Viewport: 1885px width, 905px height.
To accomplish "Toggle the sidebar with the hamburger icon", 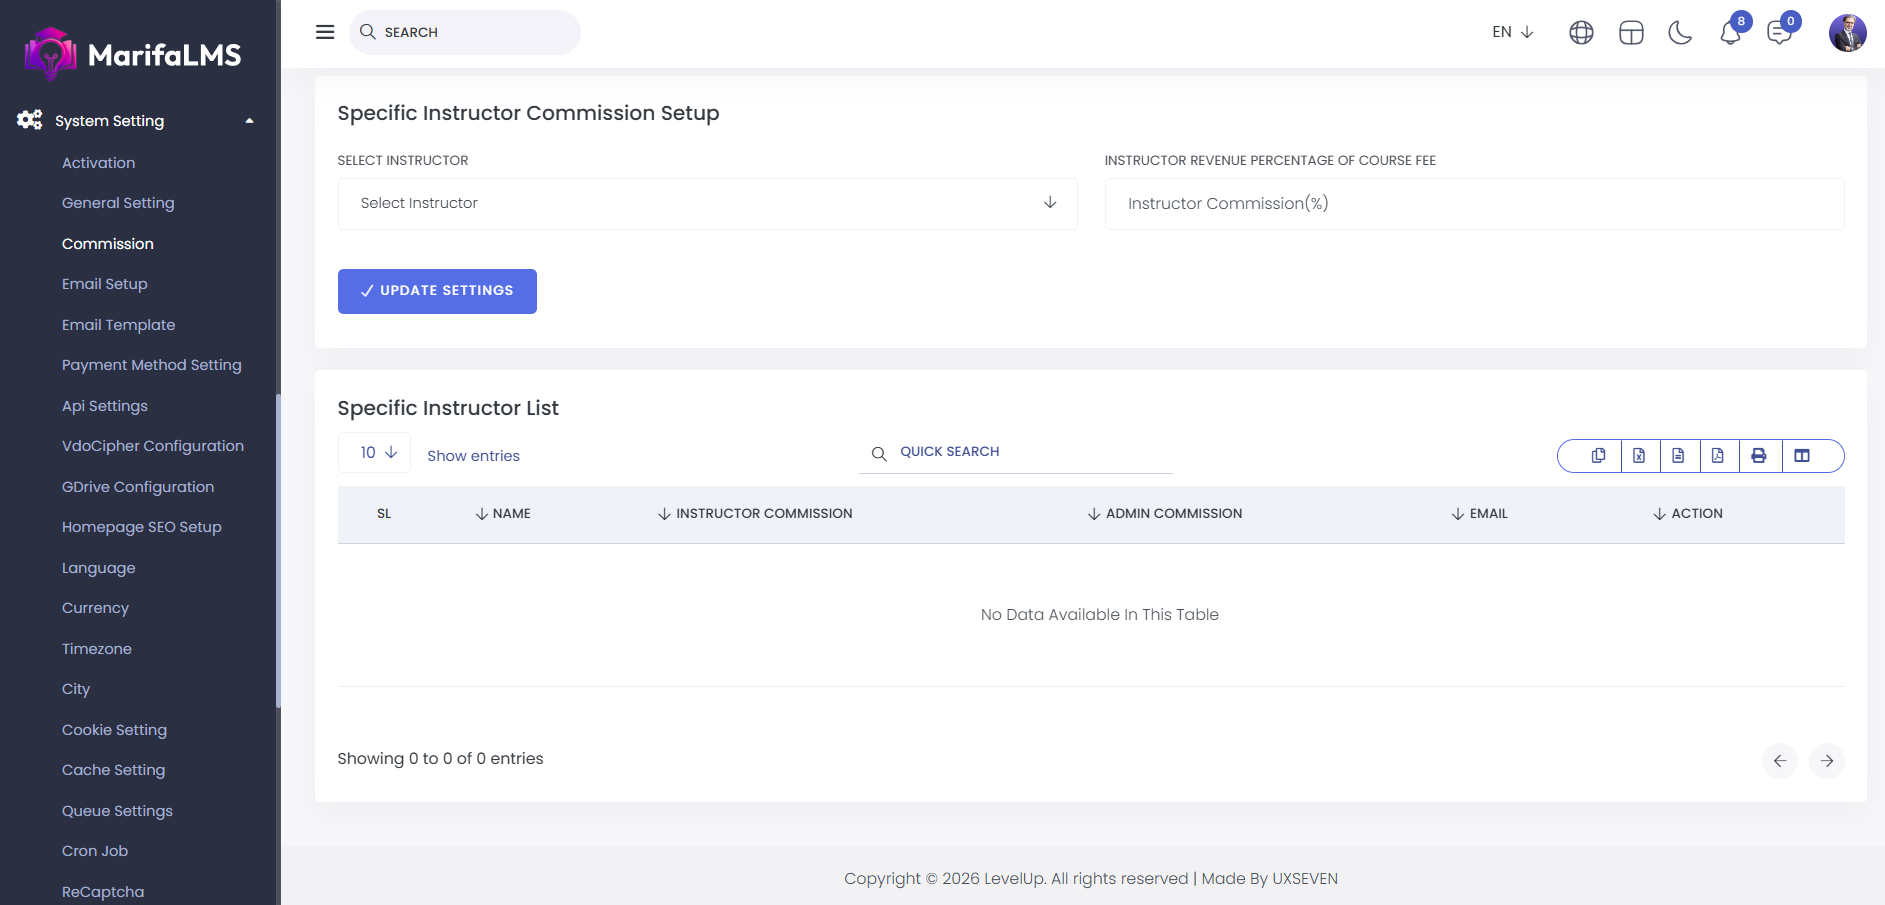I will coord(325,32).
